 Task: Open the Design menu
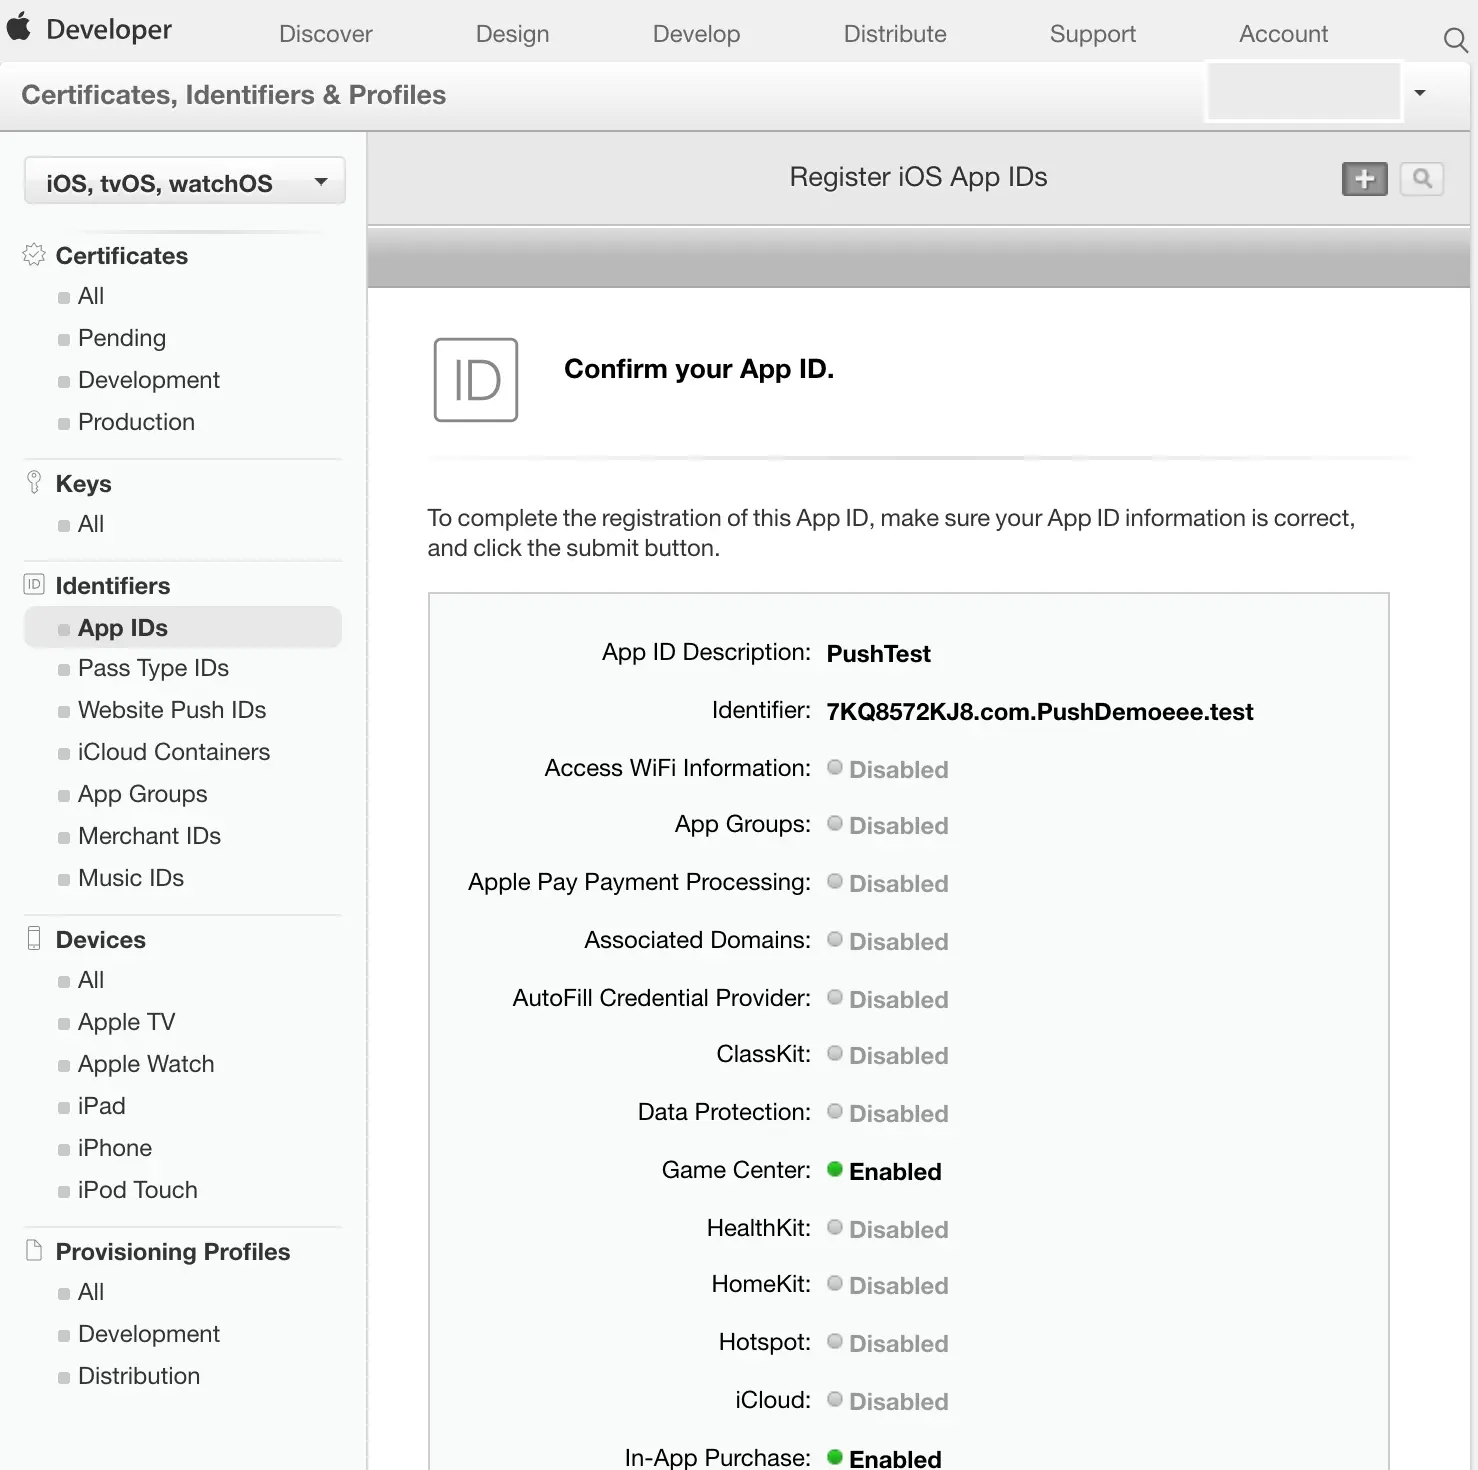[513, 34]
